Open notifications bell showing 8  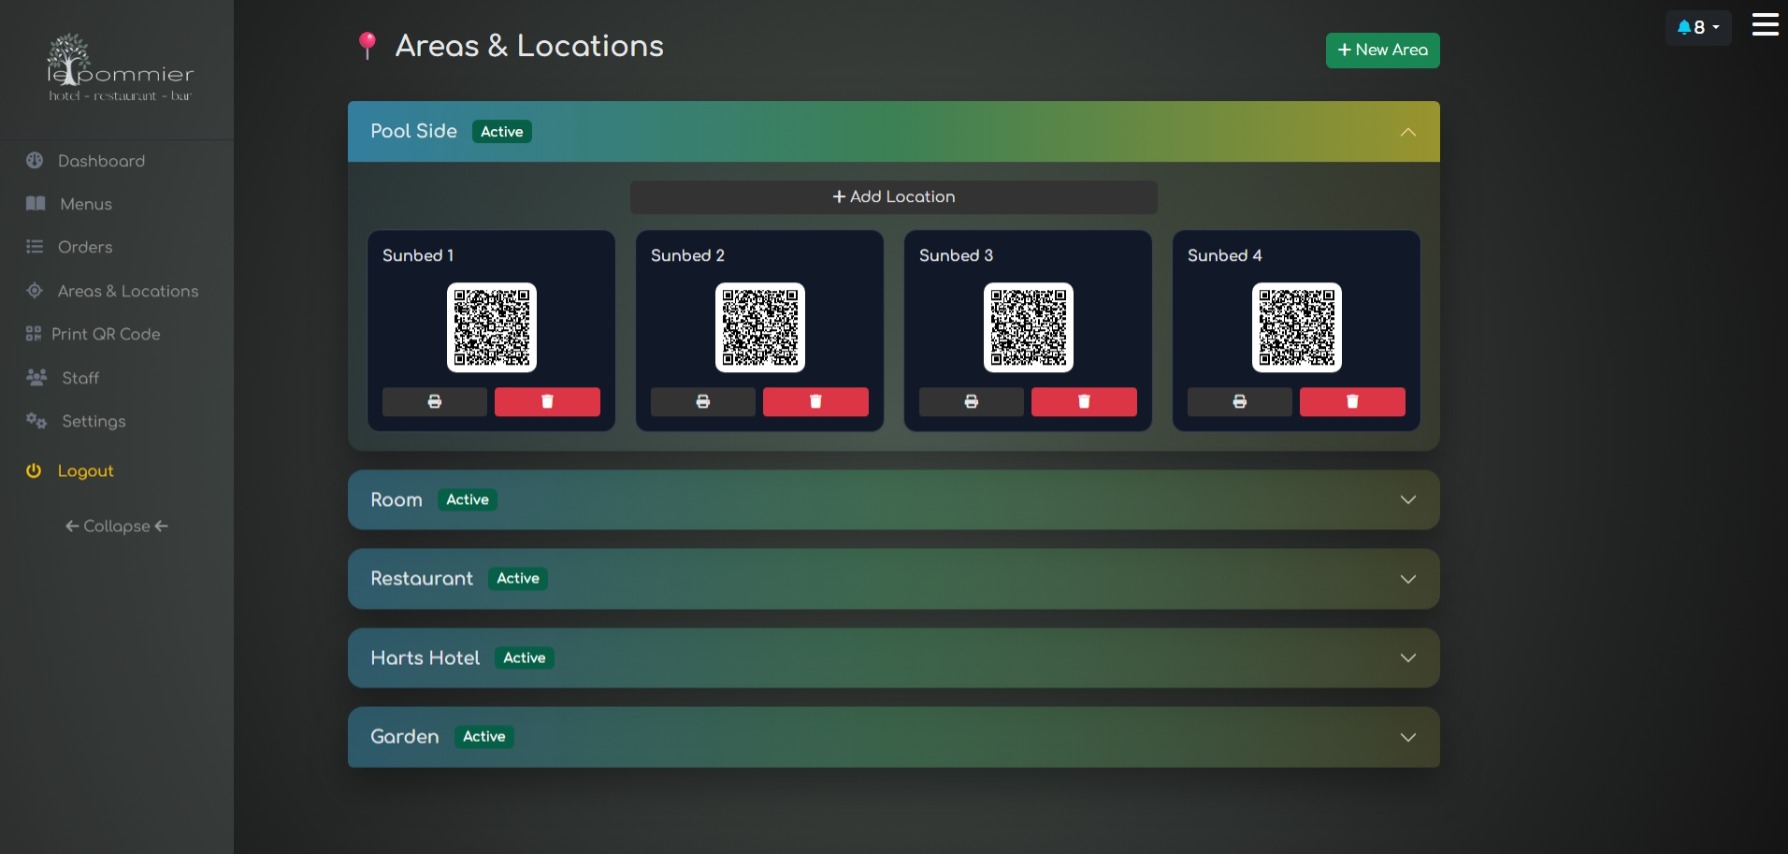click(1698, 27)
